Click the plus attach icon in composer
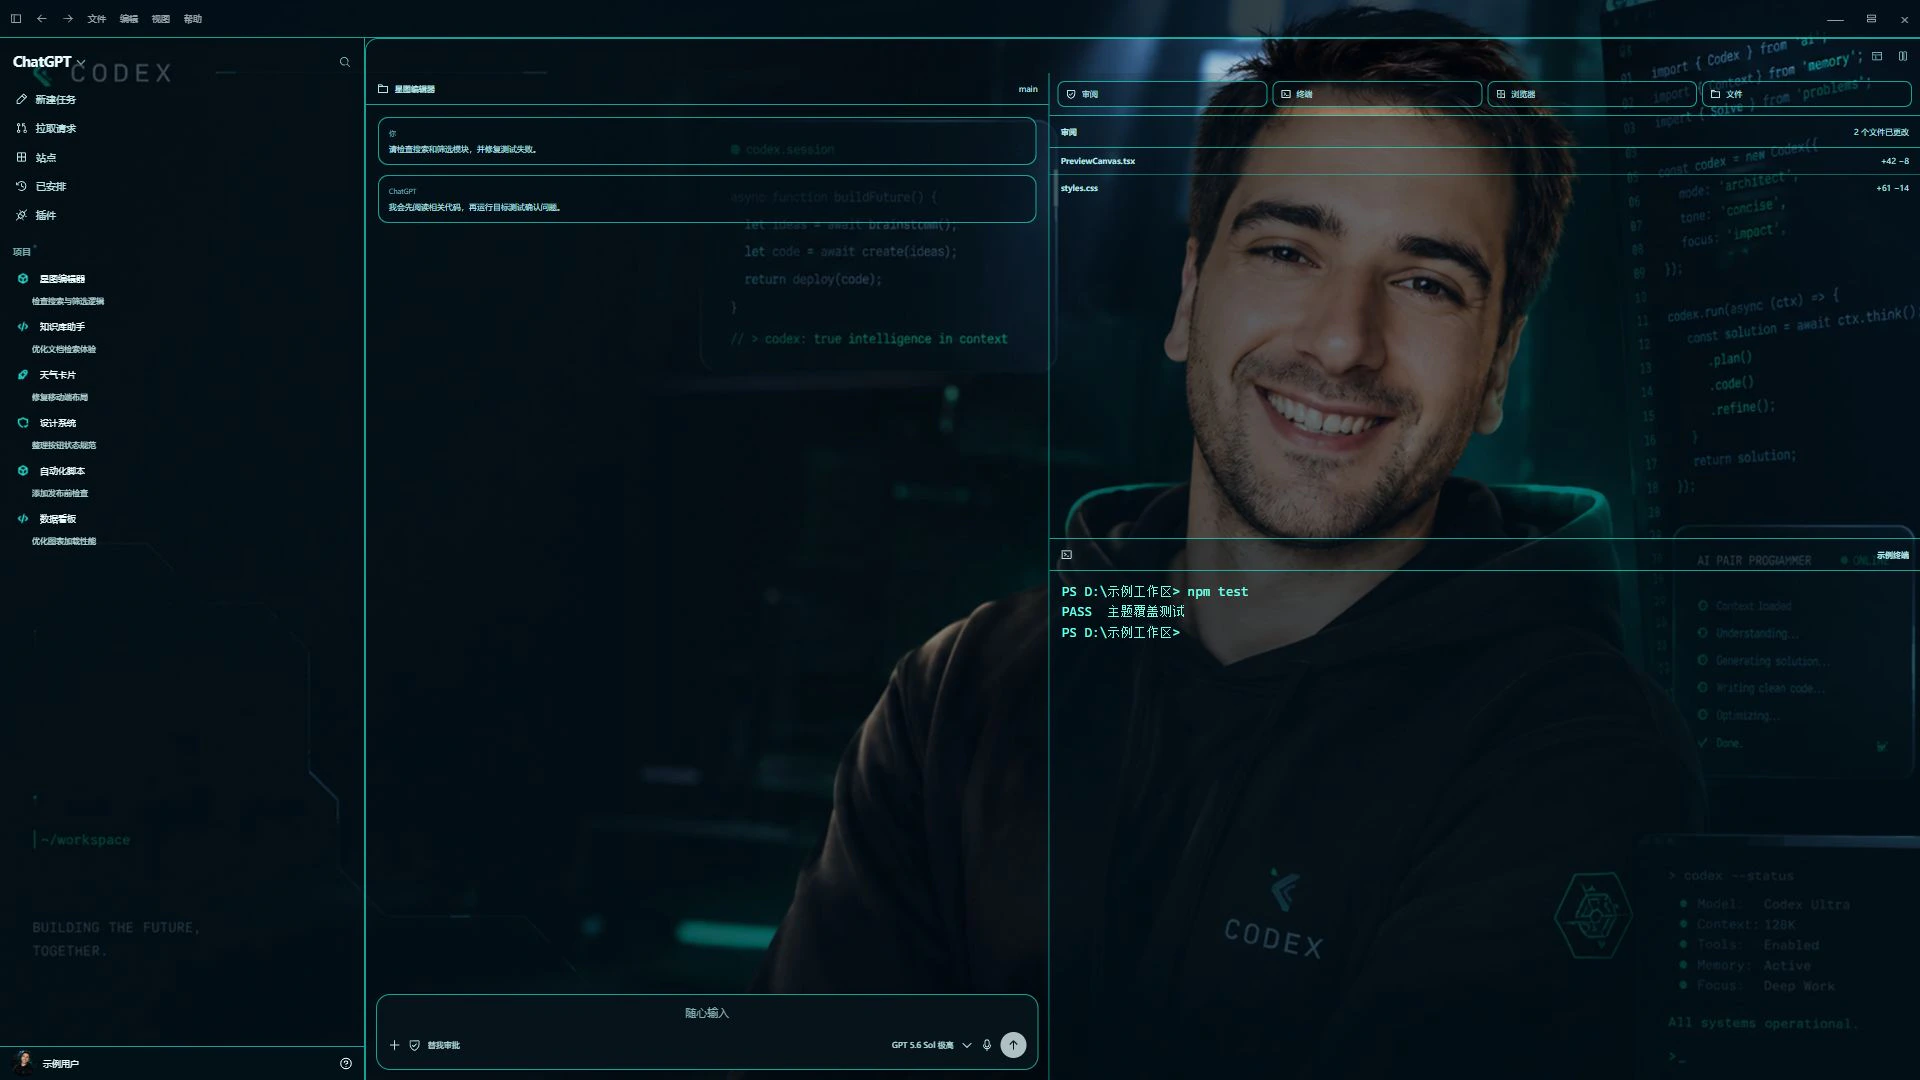The image size is (1920, 1080). coord(394,1045)
